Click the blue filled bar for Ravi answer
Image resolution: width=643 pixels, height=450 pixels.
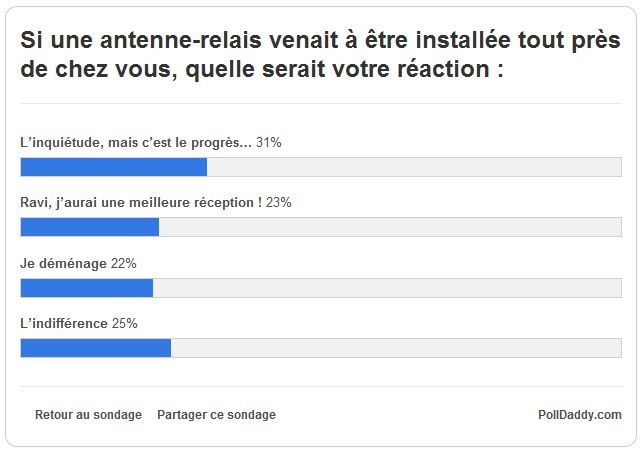tap(90, 227)
